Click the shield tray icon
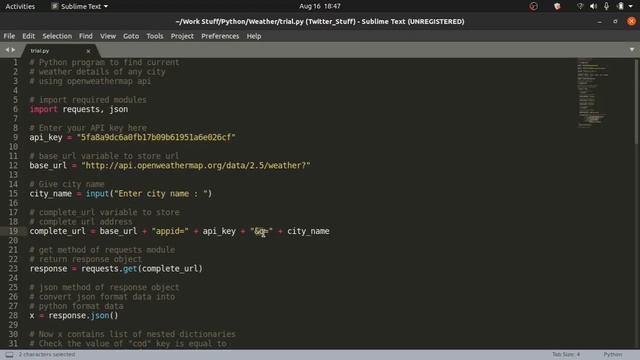Viewport: 640px width, 360px height. click(557, 6)
